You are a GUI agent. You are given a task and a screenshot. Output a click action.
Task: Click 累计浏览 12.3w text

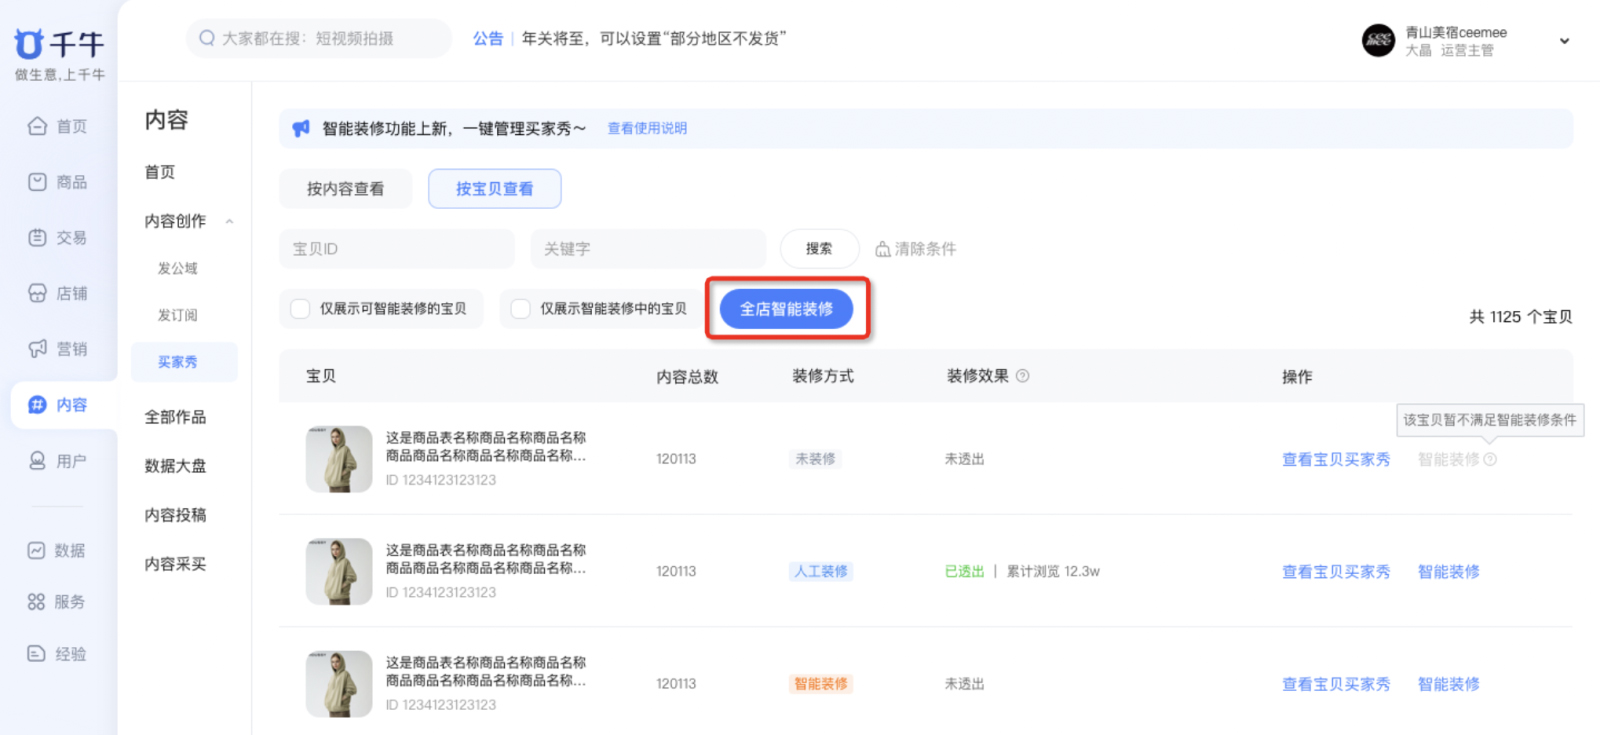[x=1053, y=571]
